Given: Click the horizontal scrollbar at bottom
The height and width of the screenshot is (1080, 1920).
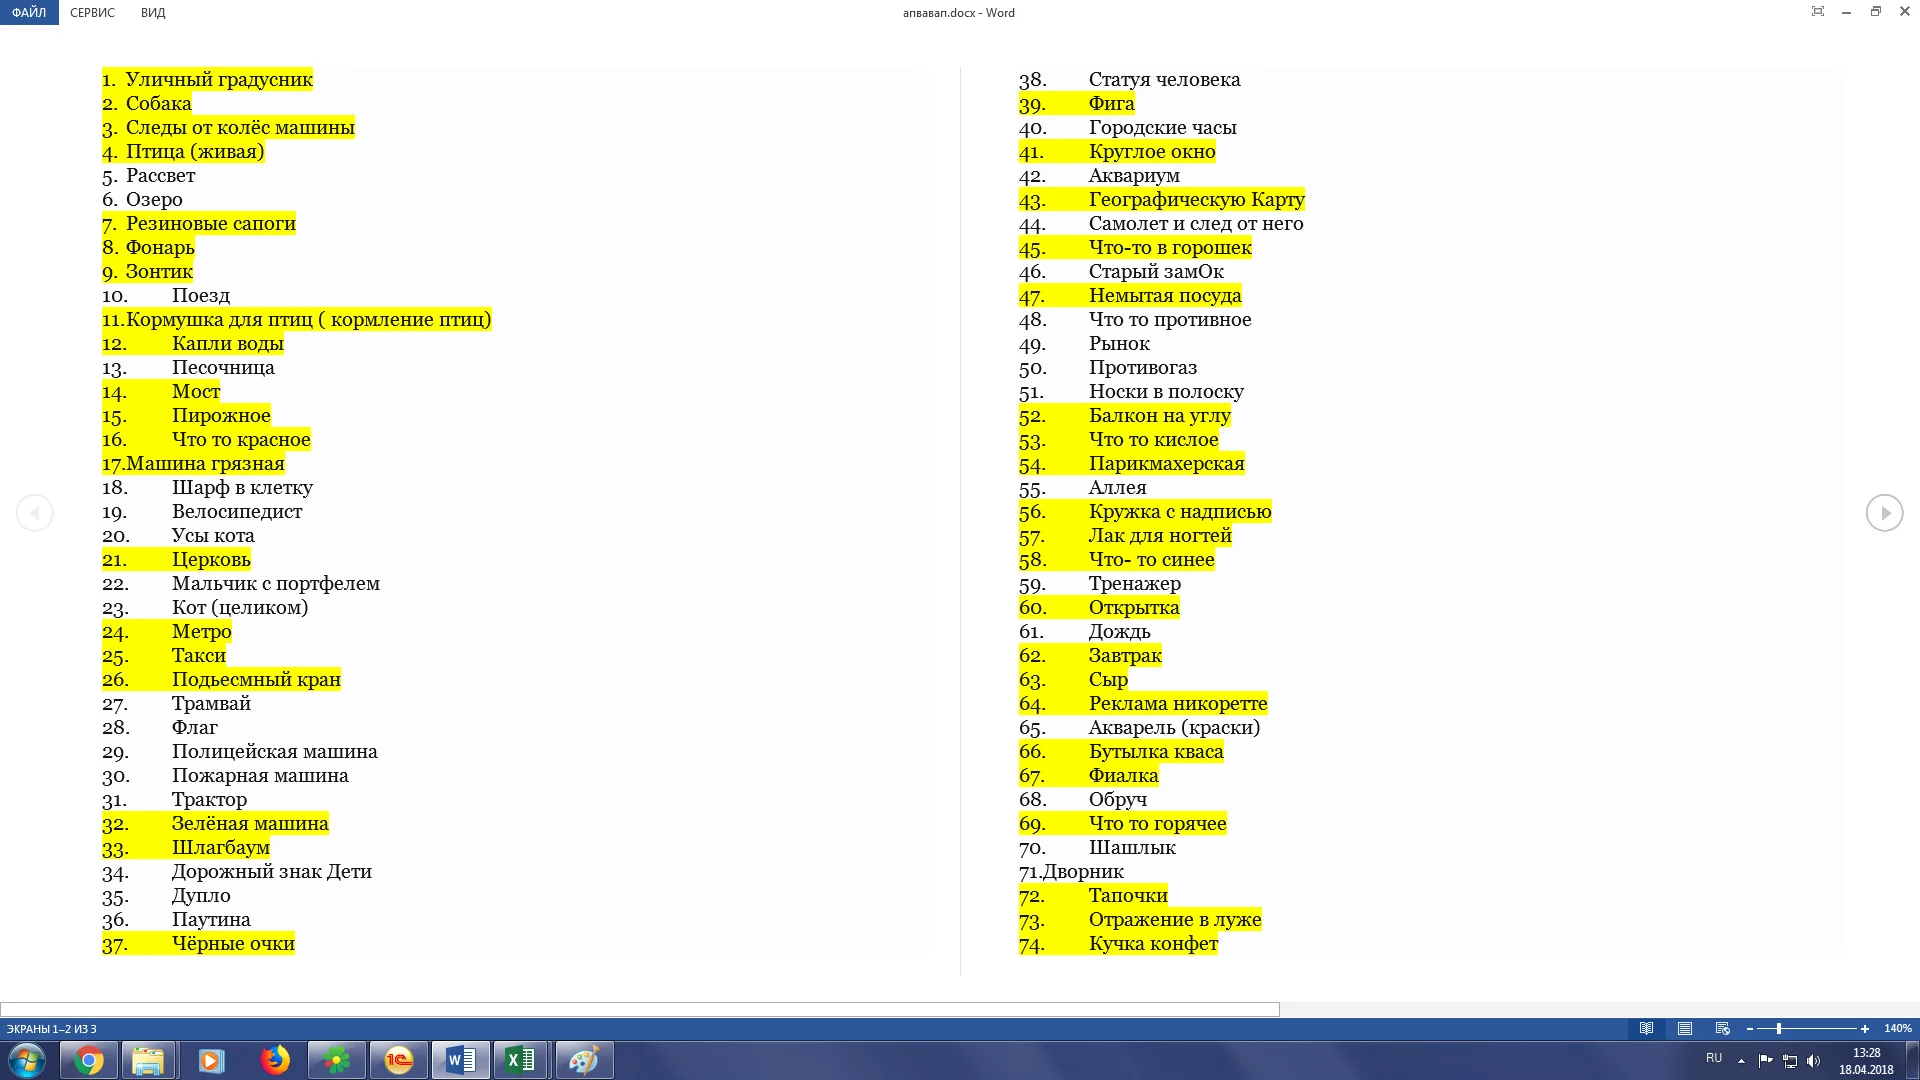Looking at the screenshot, I should pos(640,1009).
